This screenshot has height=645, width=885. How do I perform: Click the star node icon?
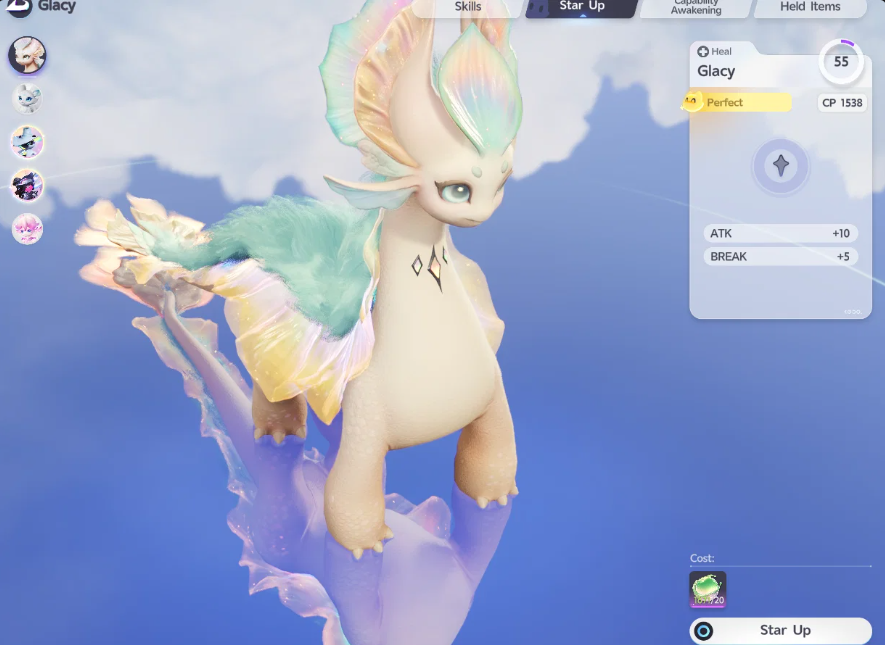(x=781, y=166)
